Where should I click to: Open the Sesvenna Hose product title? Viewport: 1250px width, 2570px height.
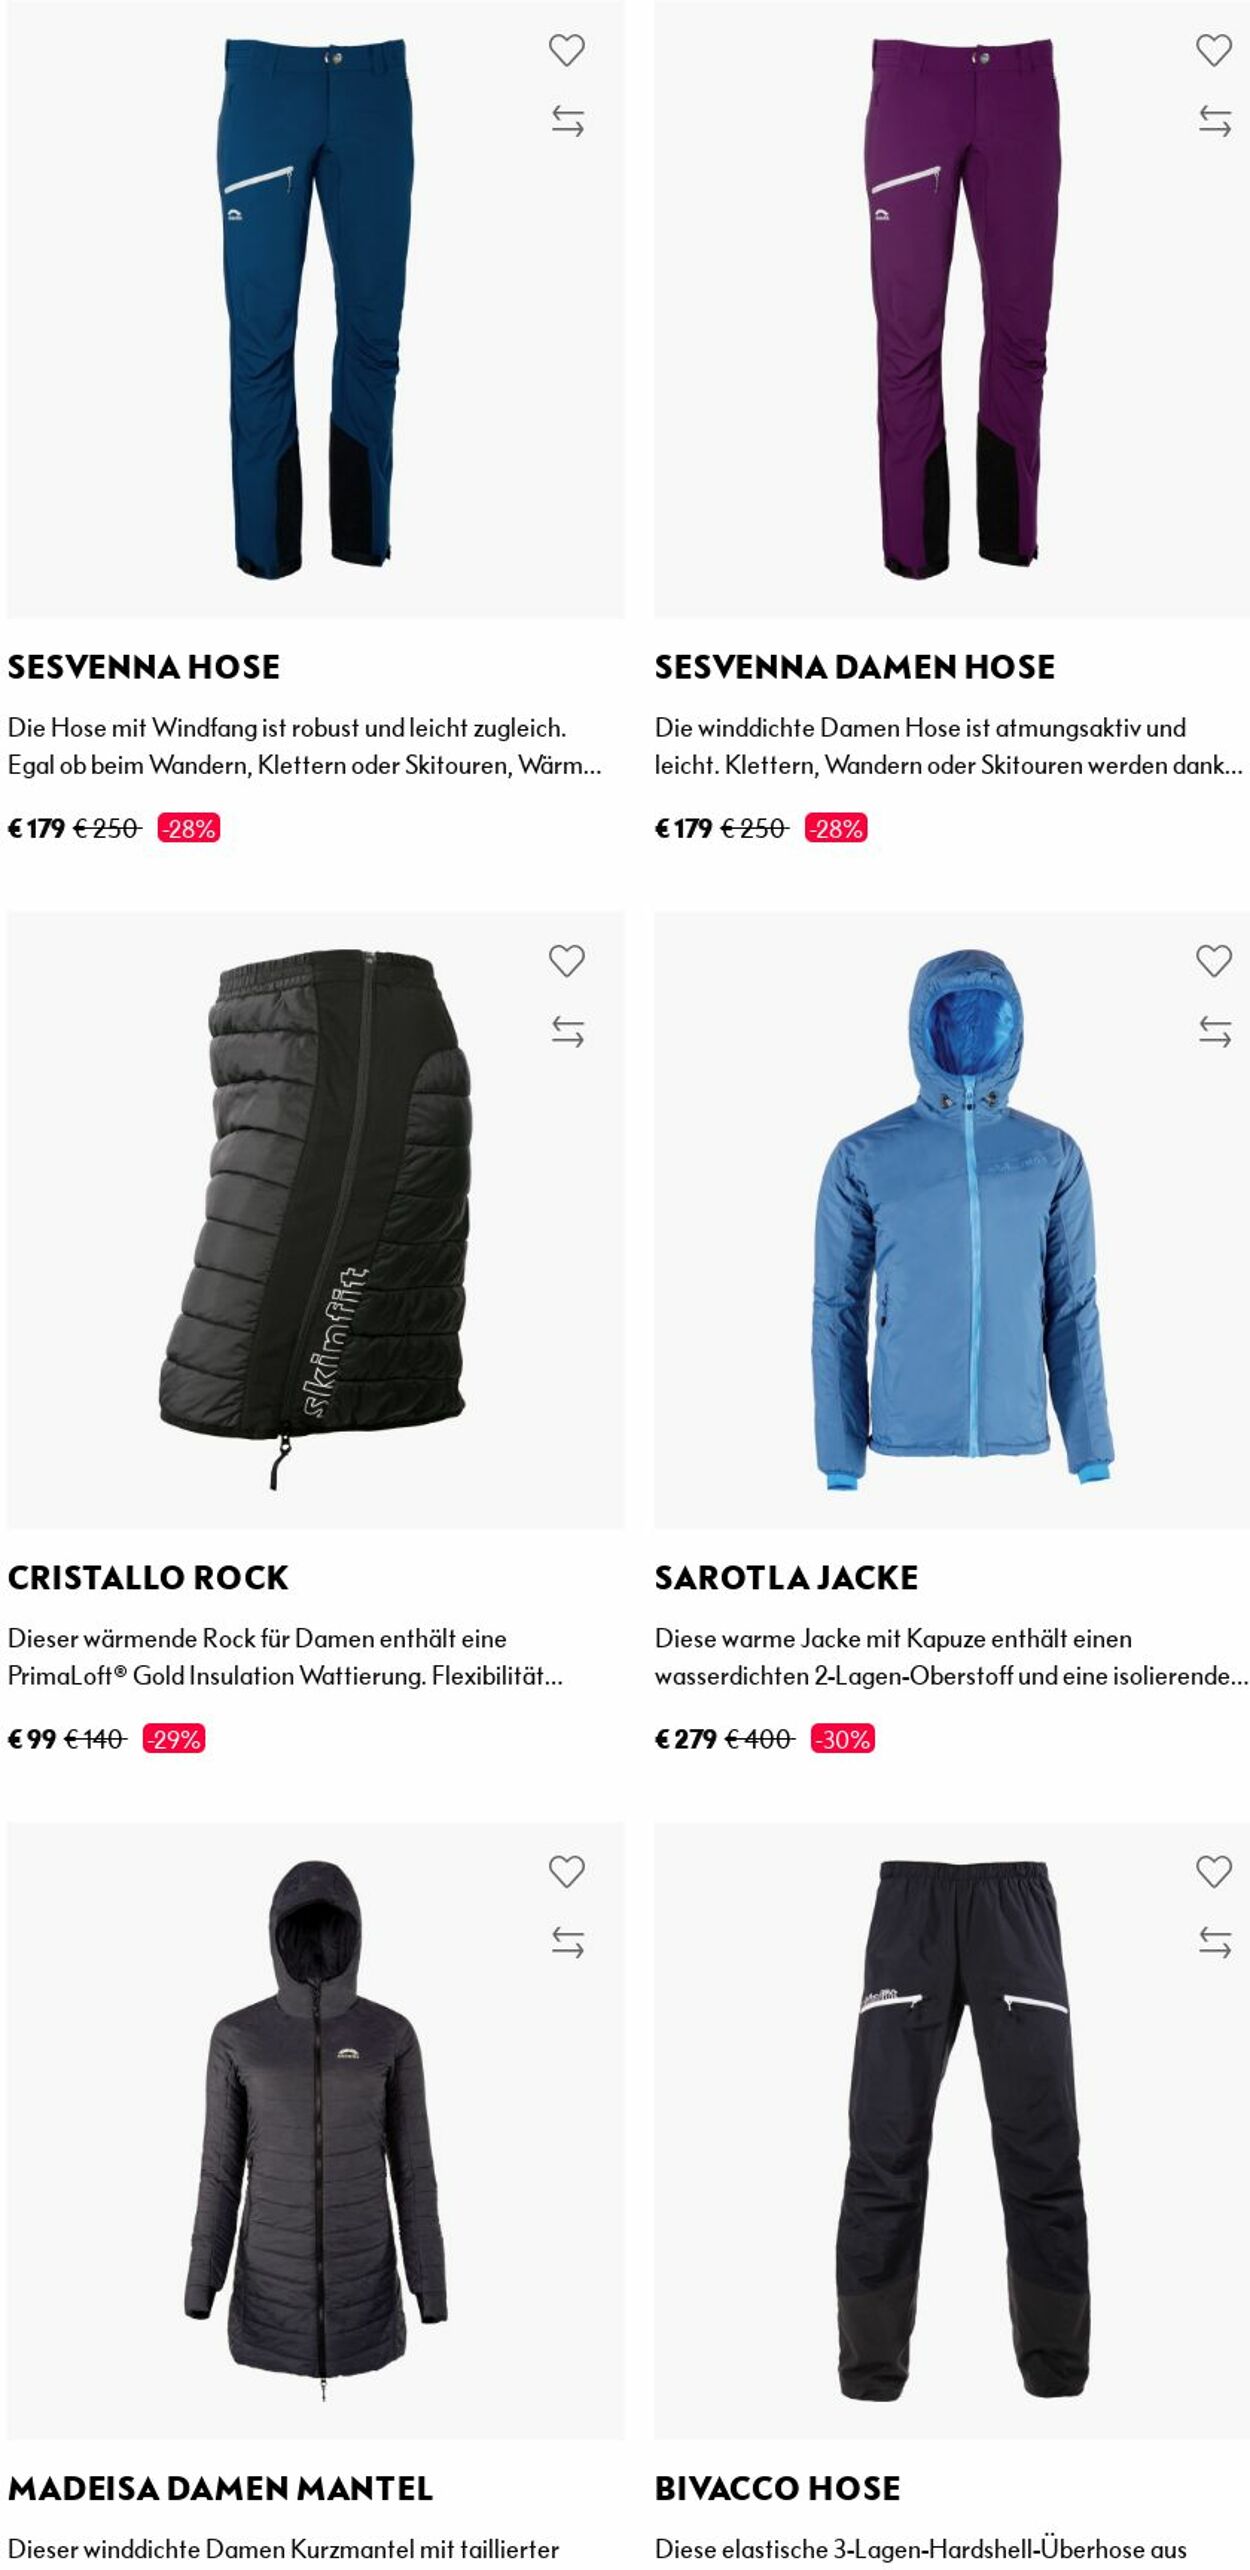click(x=144, y=667)
